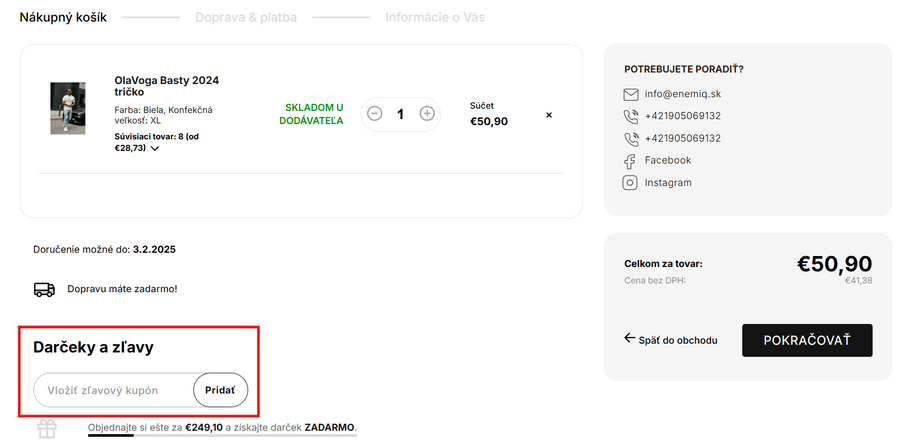900x448 pixels.
Task: Expand the Súvisiaci tovar chevron
Action: pyautogui.click(x=155, y=149)
